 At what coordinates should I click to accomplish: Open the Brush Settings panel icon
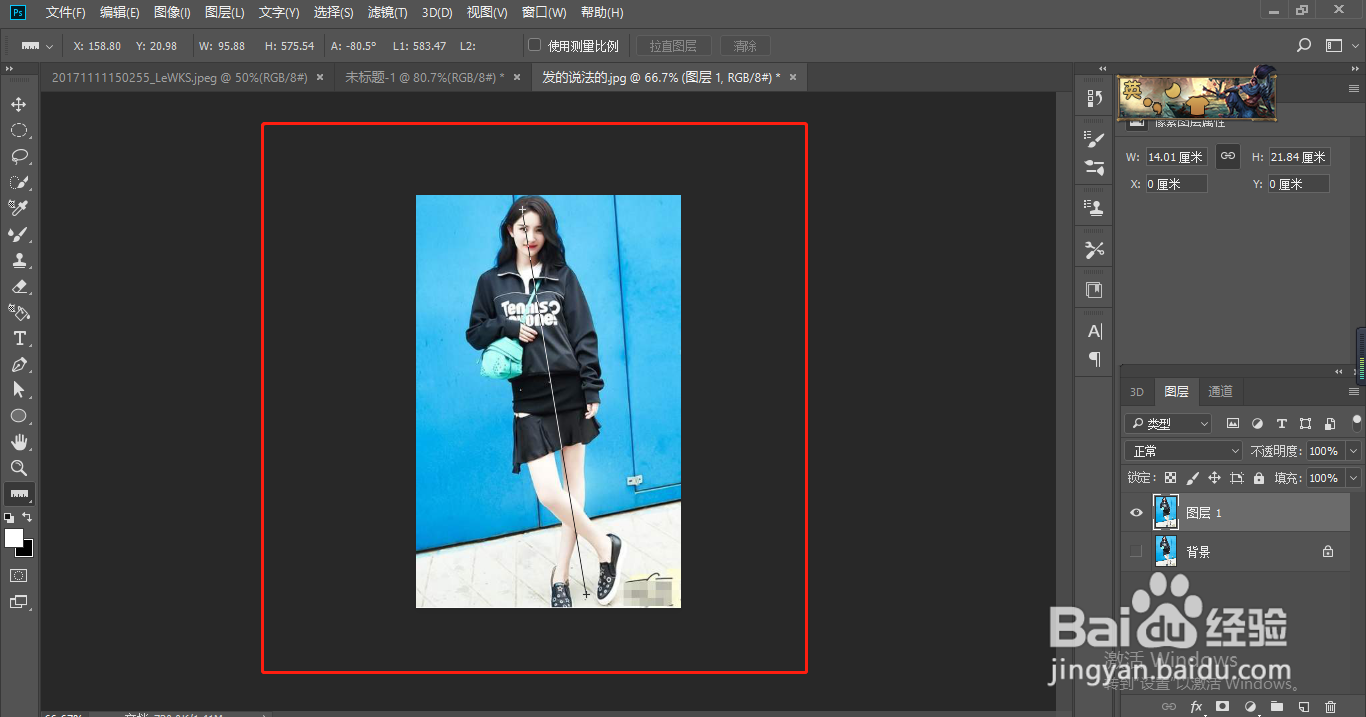click(x=1094, y=140)
